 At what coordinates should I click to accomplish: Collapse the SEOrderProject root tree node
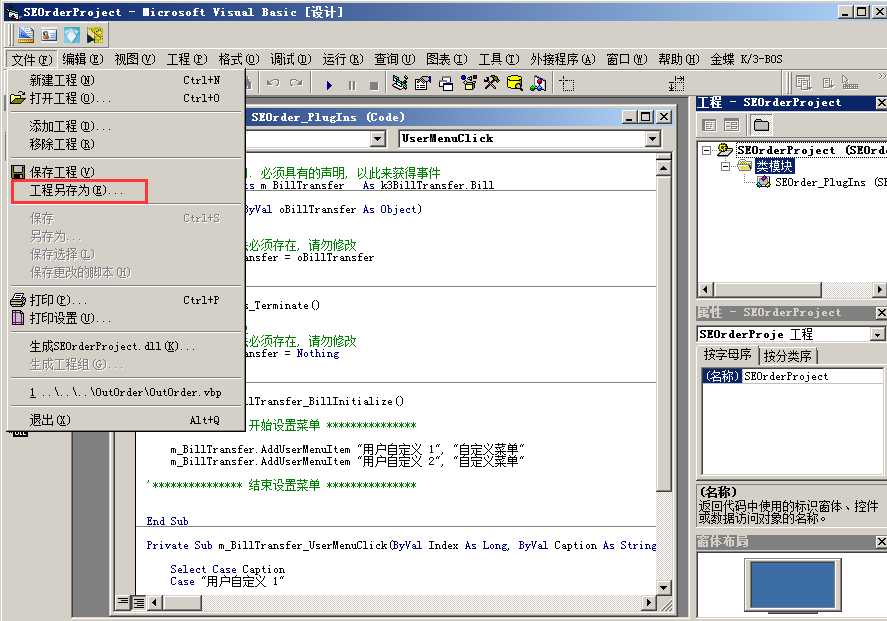click(x=706, y=150)
